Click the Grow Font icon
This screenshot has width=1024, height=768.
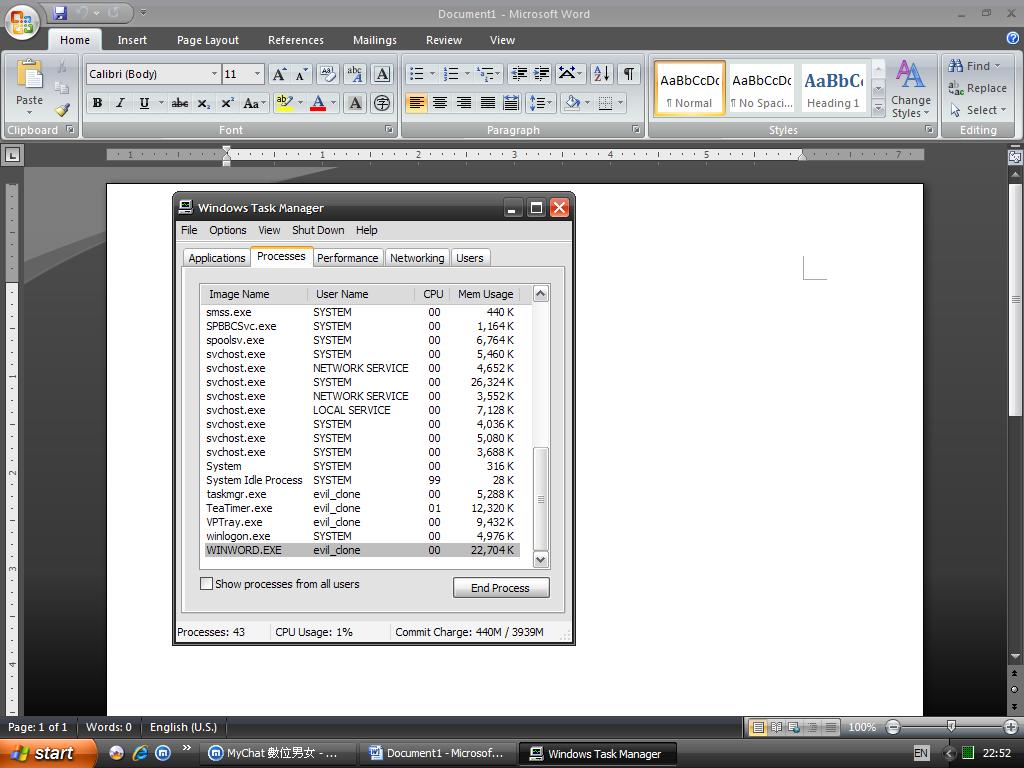point(279,74)
